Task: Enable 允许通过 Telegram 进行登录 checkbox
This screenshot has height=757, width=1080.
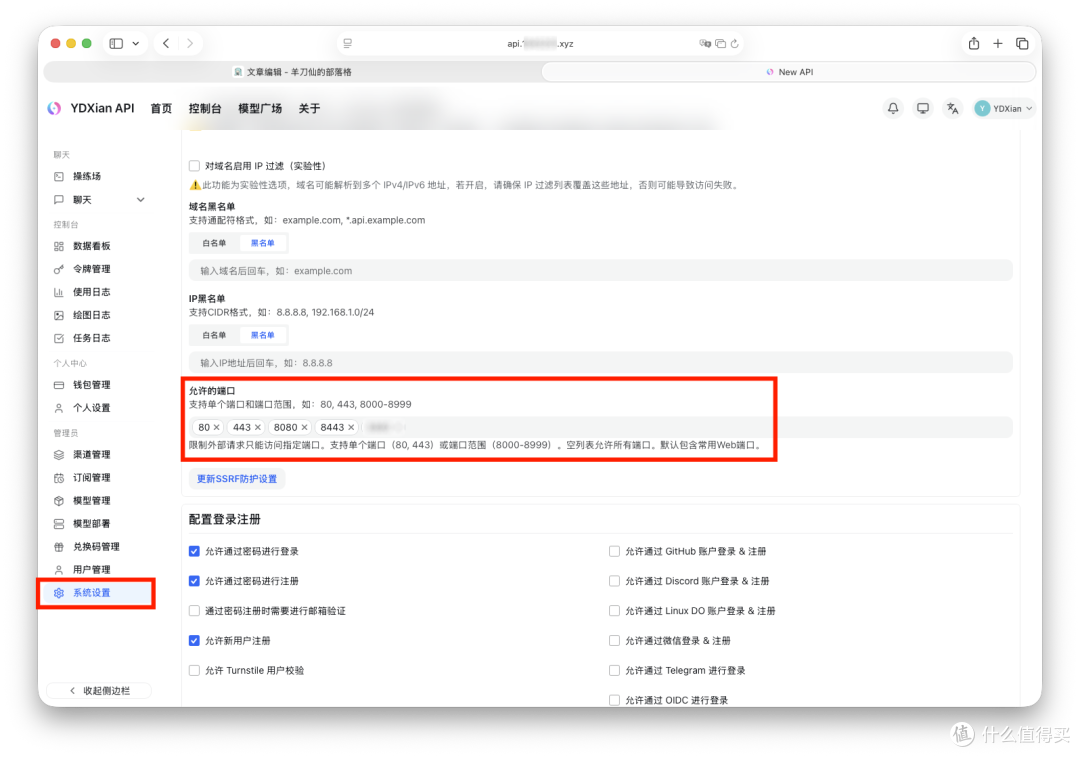Action: (x=614, y=670)
